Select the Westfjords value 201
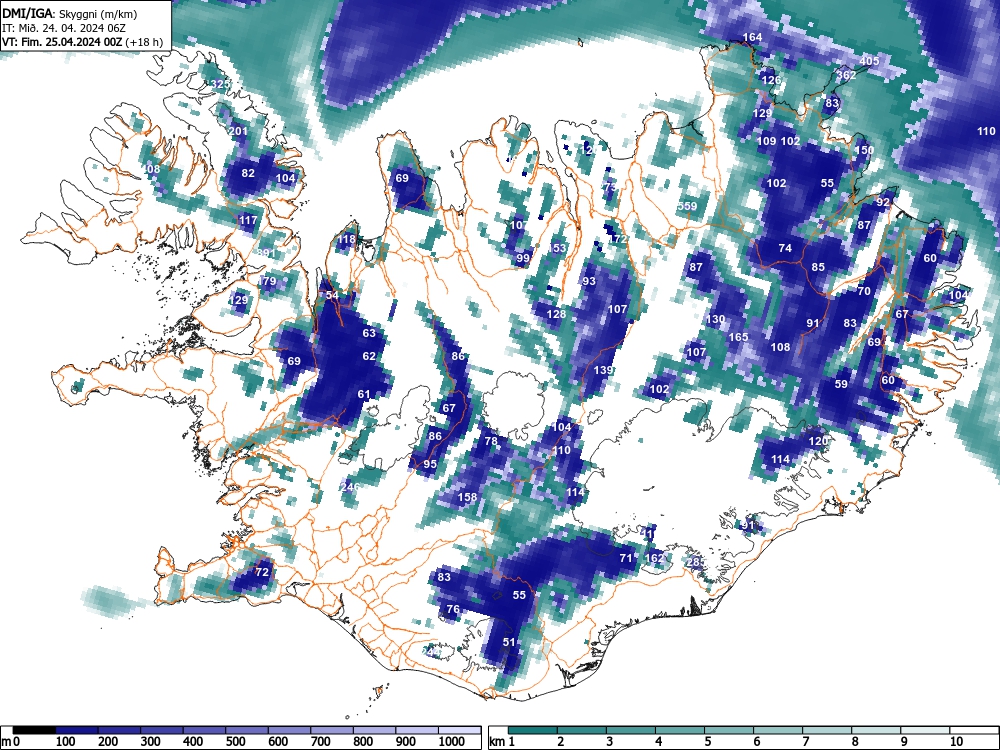The height and width of the screenshot is (750, 1000). pos(238,131)
